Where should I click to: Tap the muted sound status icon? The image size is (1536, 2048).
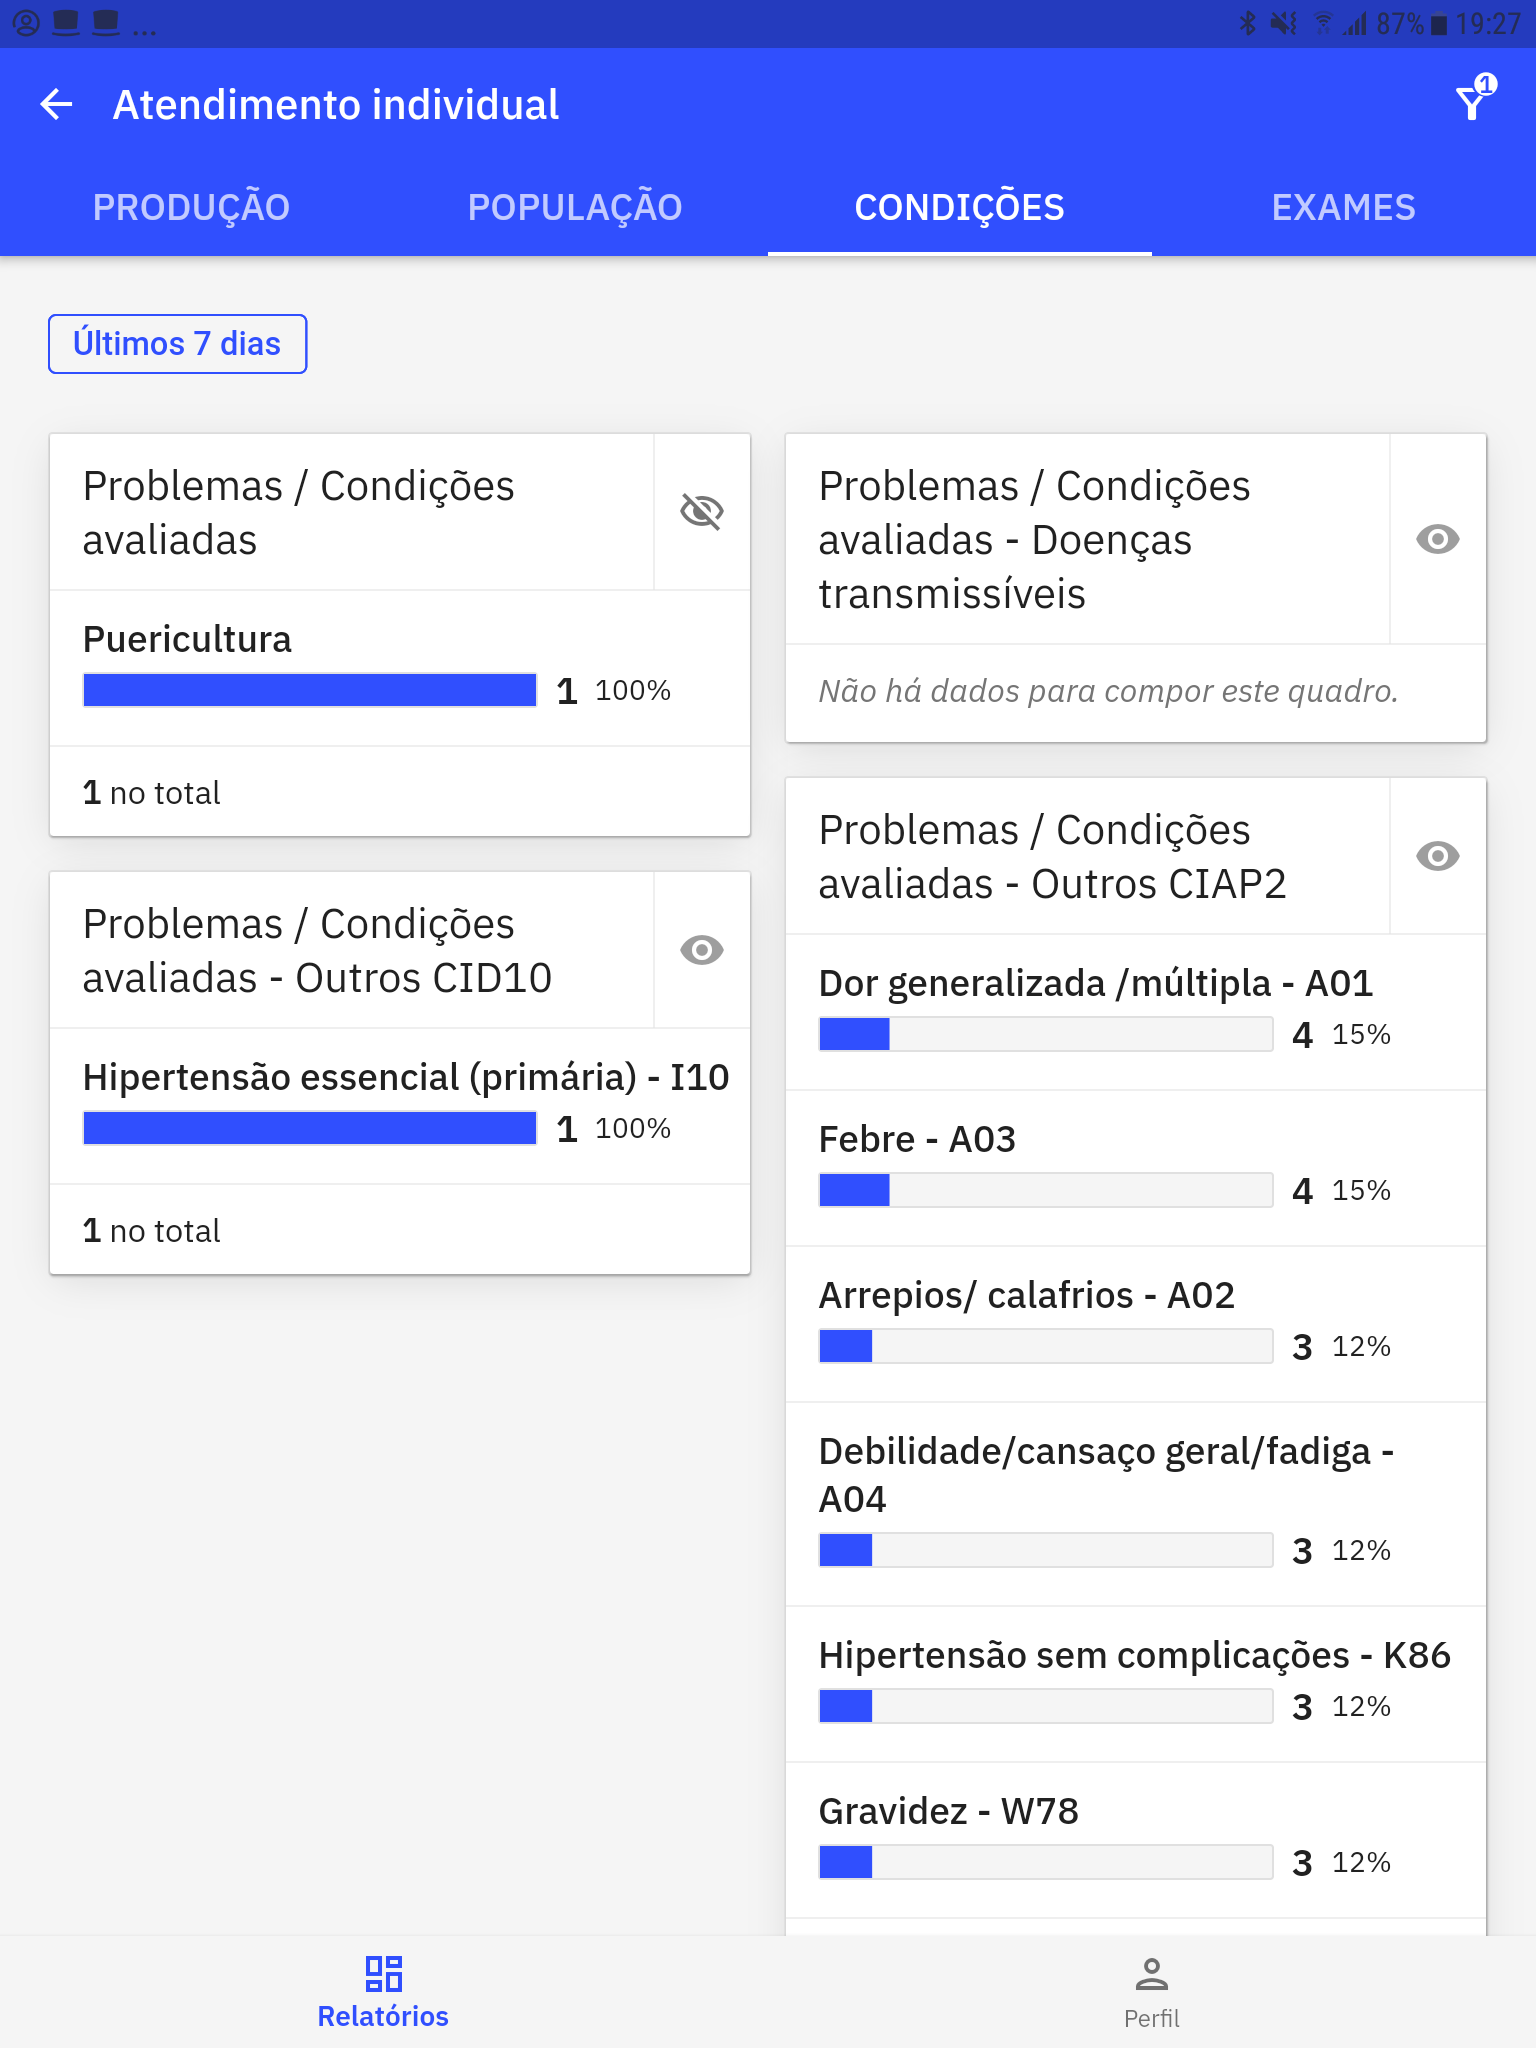[1283, 23]
